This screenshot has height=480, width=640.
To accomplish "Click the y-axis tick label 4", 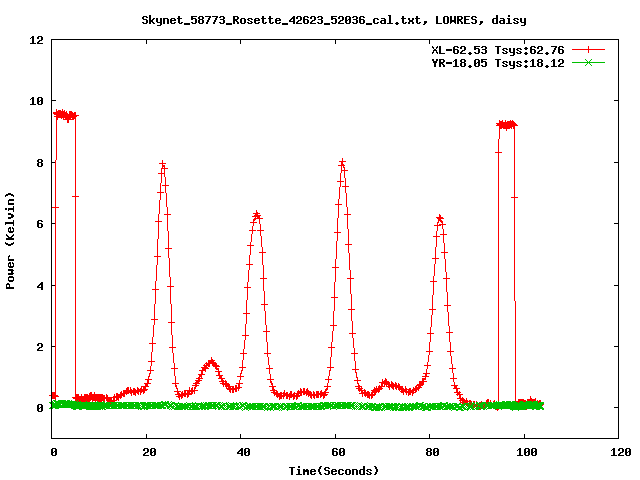I will click(40, 286).
